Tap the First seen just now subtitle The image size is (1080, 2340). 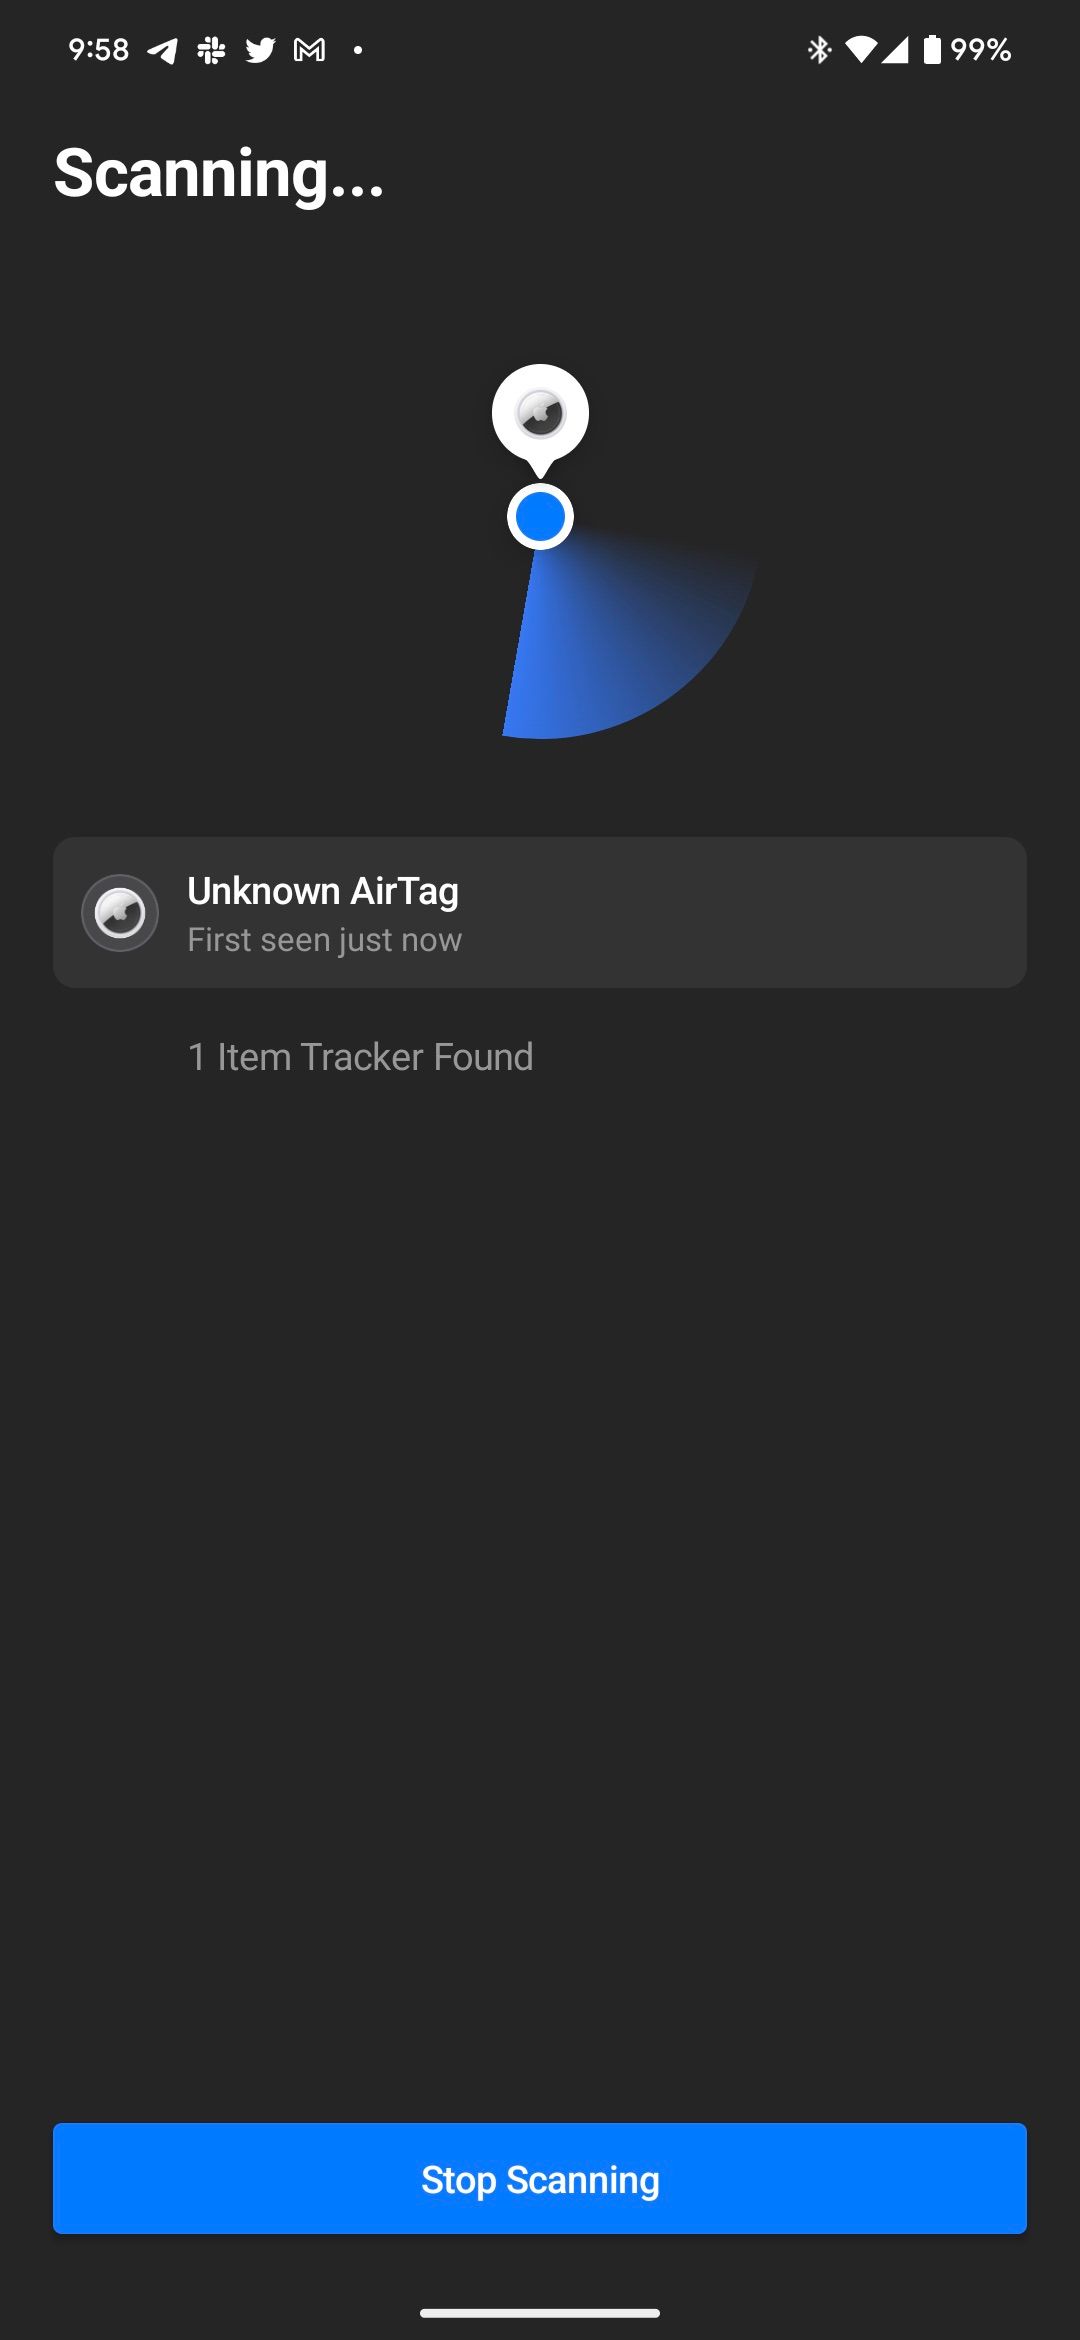point(324,939)
